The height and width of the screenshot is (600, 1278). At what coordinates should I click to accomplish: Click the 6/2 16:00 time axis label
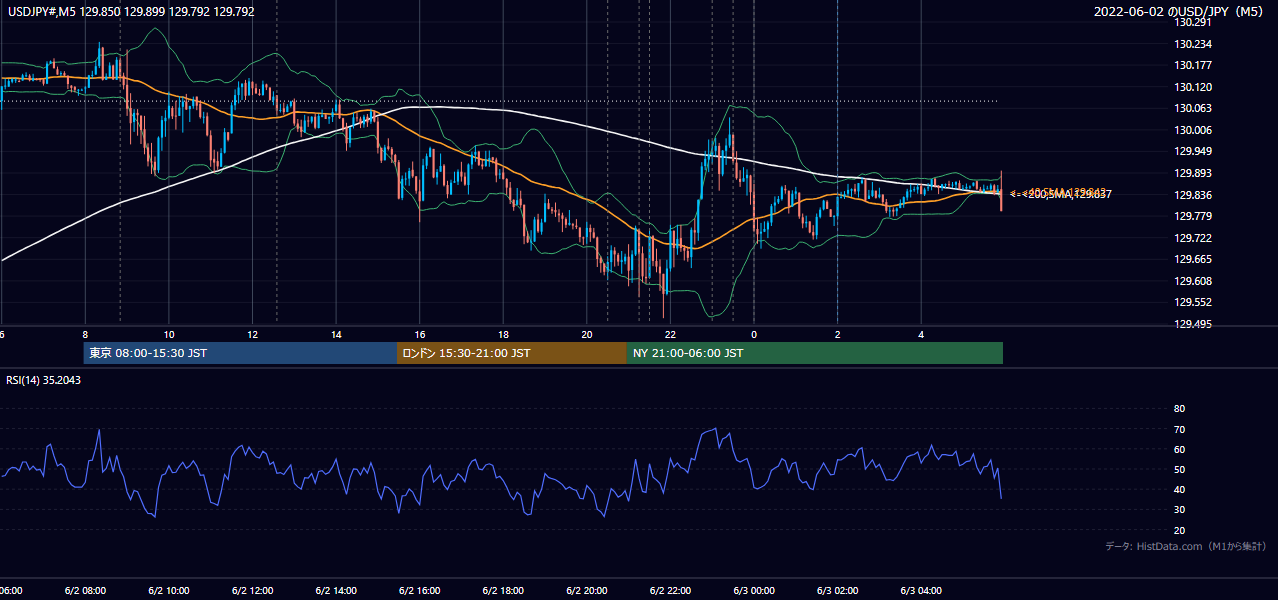[x=419, y=591]
